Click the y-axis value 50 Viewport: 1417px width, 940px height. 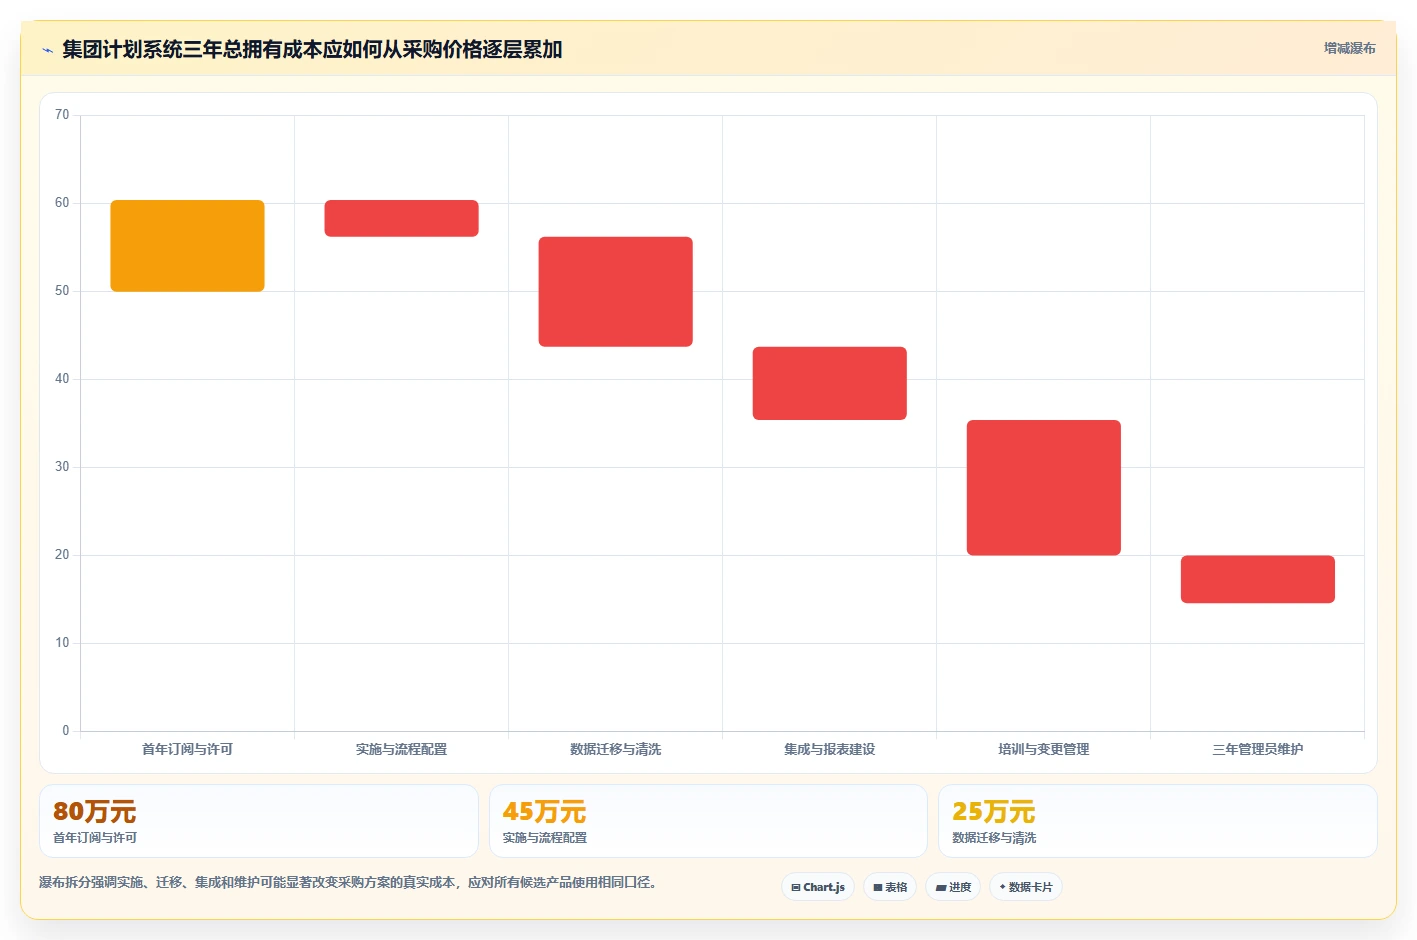[x=62, y=291]
